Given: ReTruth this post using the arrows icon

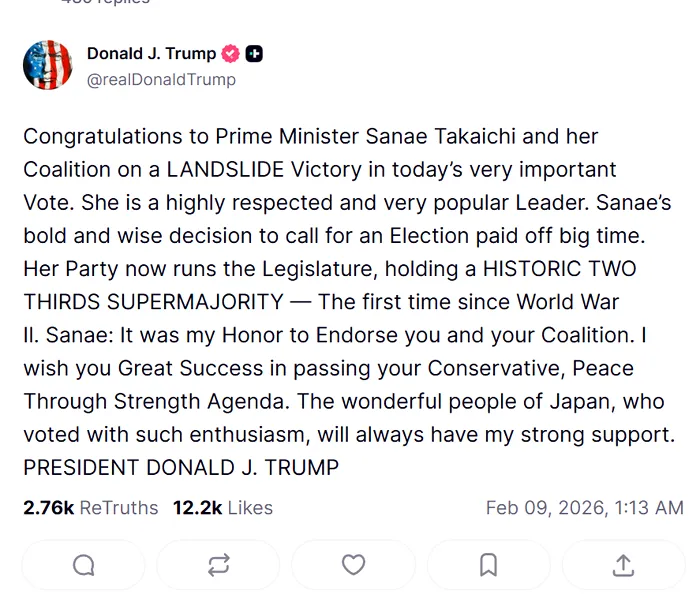Looking at the screenshot, I should (218, 566).
